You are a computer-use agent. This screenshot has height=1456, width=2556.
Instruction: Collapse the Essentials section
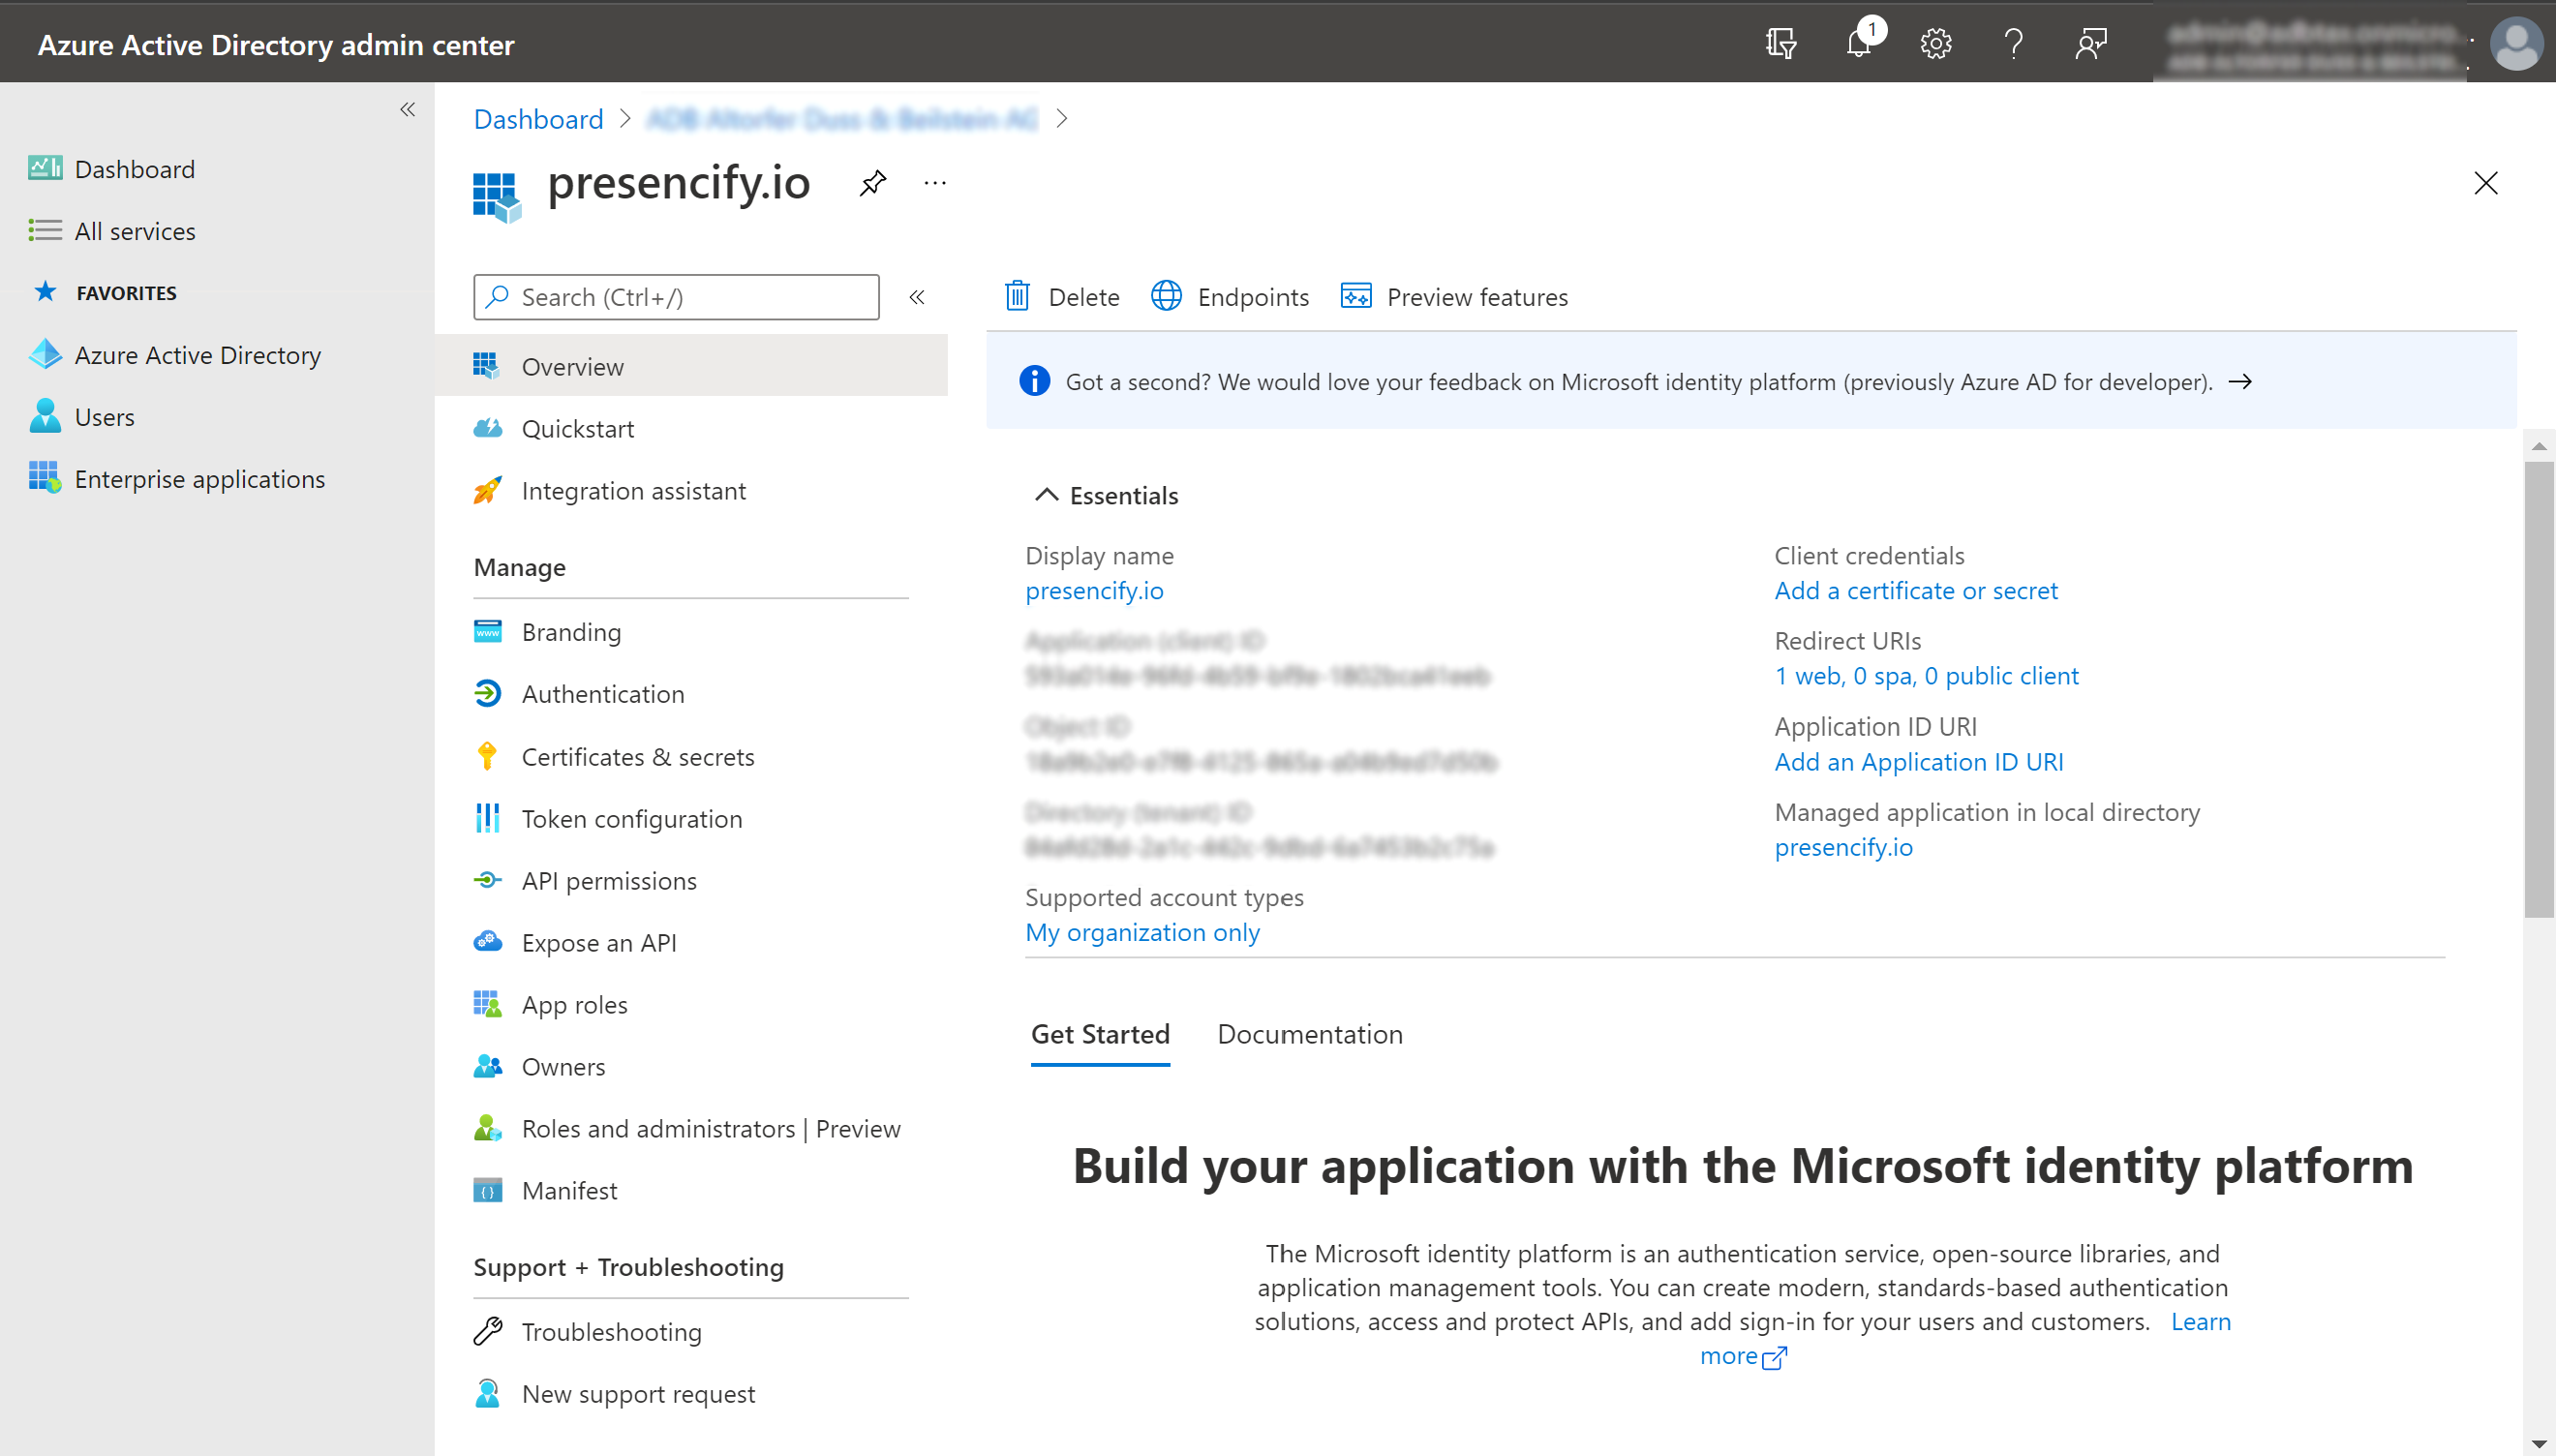pyautogui.click(x=1046, y=495)
